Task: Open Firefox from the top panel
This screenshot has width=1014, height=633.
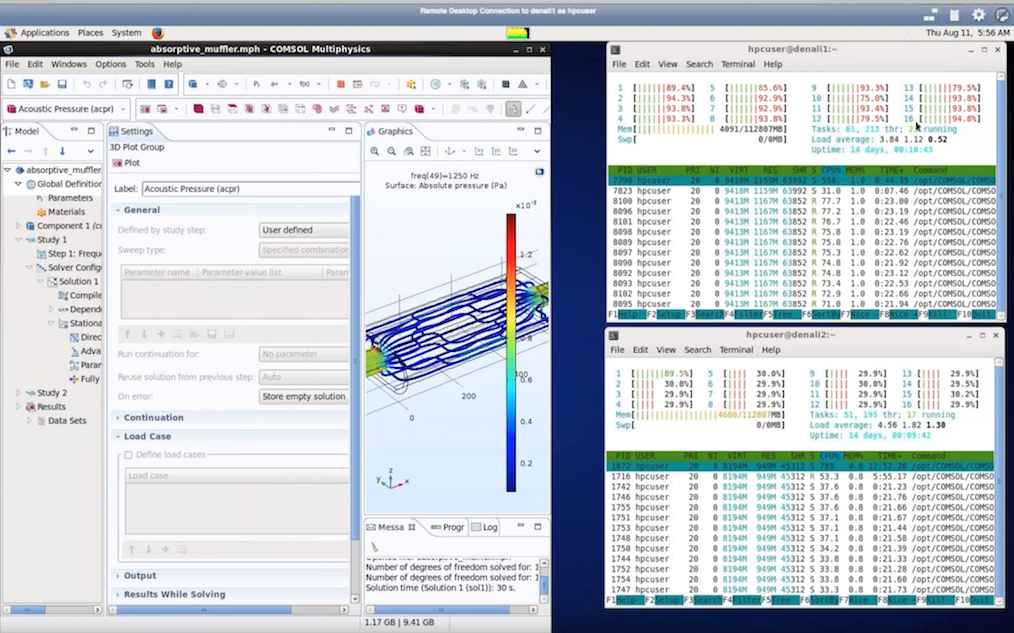Action: tap(157, 33)
